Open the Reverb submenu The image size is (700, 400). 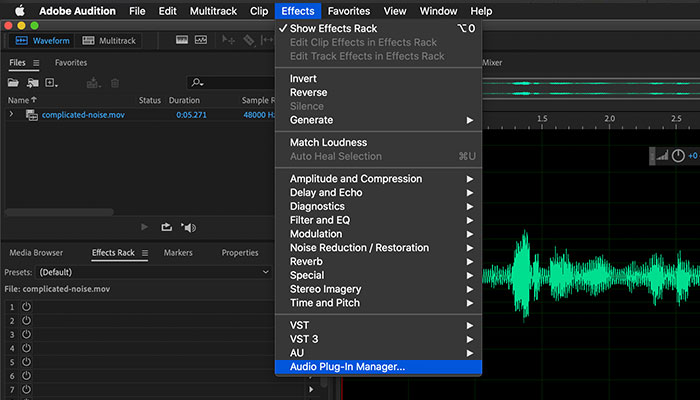pyautogui.click(x=379, y=262)
